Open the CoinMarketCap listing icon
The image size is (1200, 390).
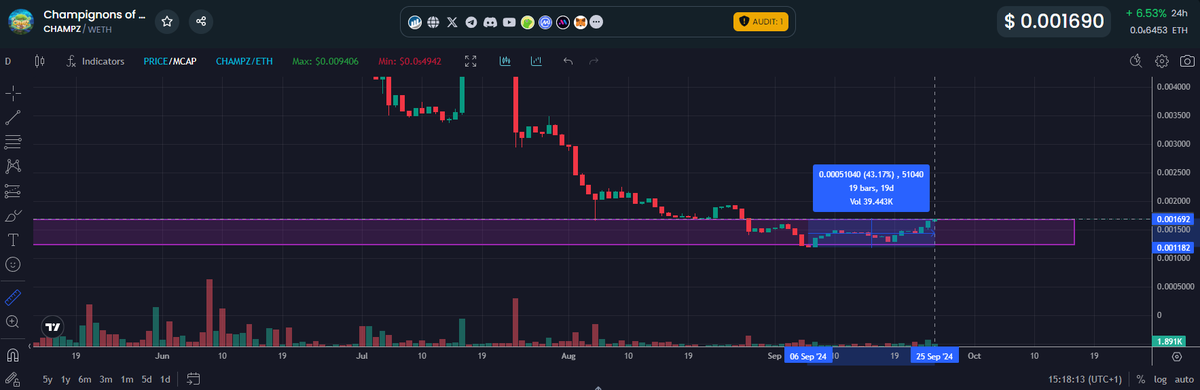point(545,21)
